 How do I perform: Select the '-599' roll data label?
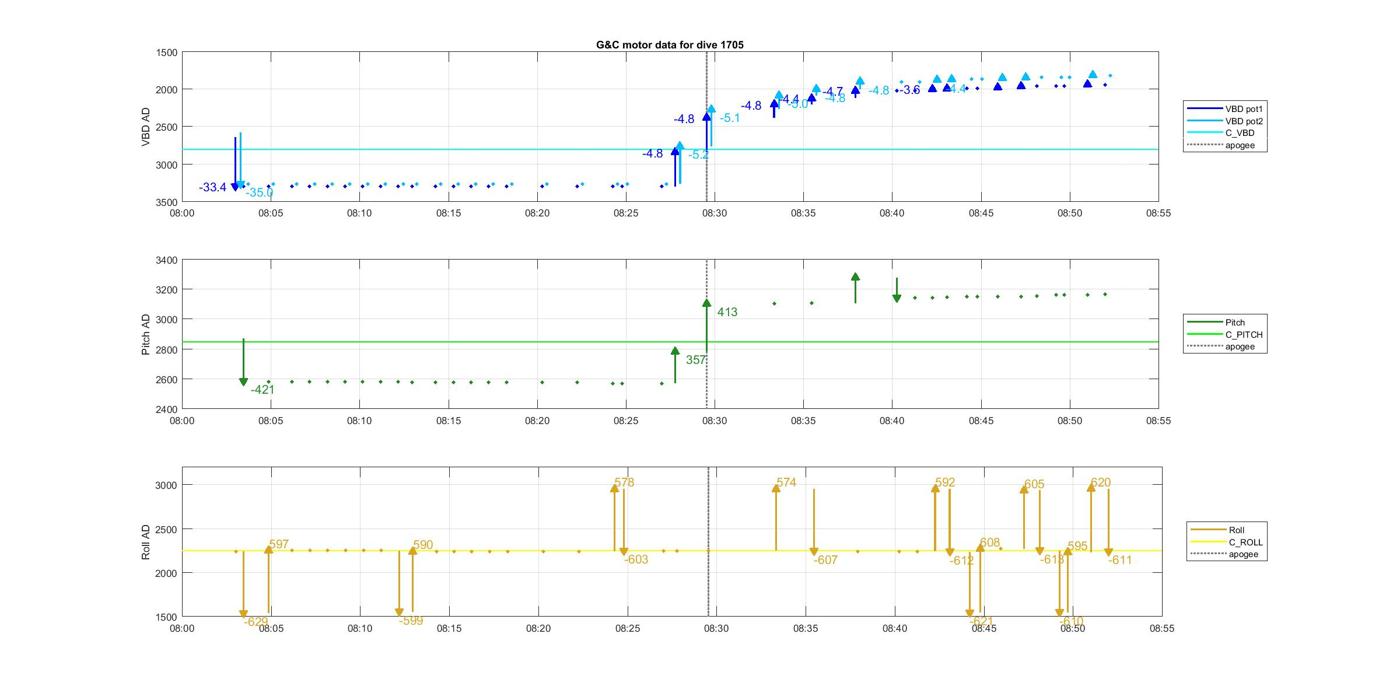coord(411,622)
